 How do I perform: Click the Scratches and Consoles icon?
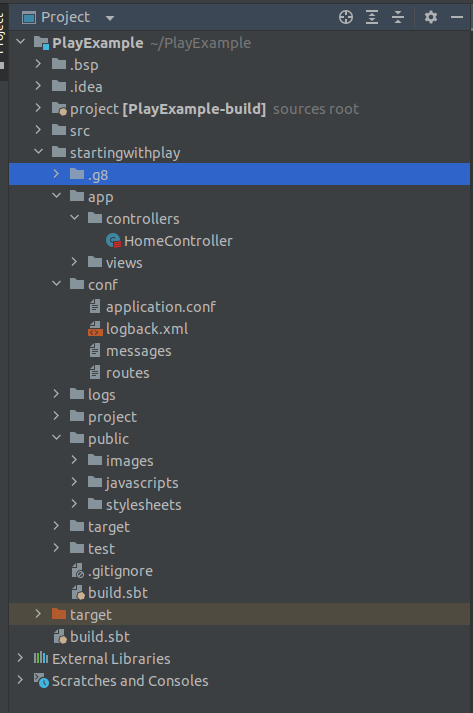click(x=41, y=681)
